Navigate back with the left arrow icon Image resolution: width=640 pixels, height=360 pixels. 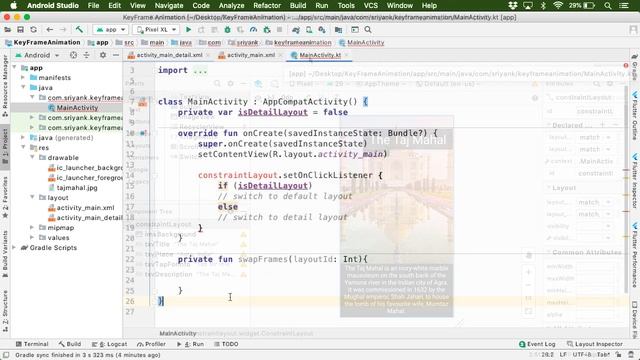pyautogui.click(x=49, y=30)
